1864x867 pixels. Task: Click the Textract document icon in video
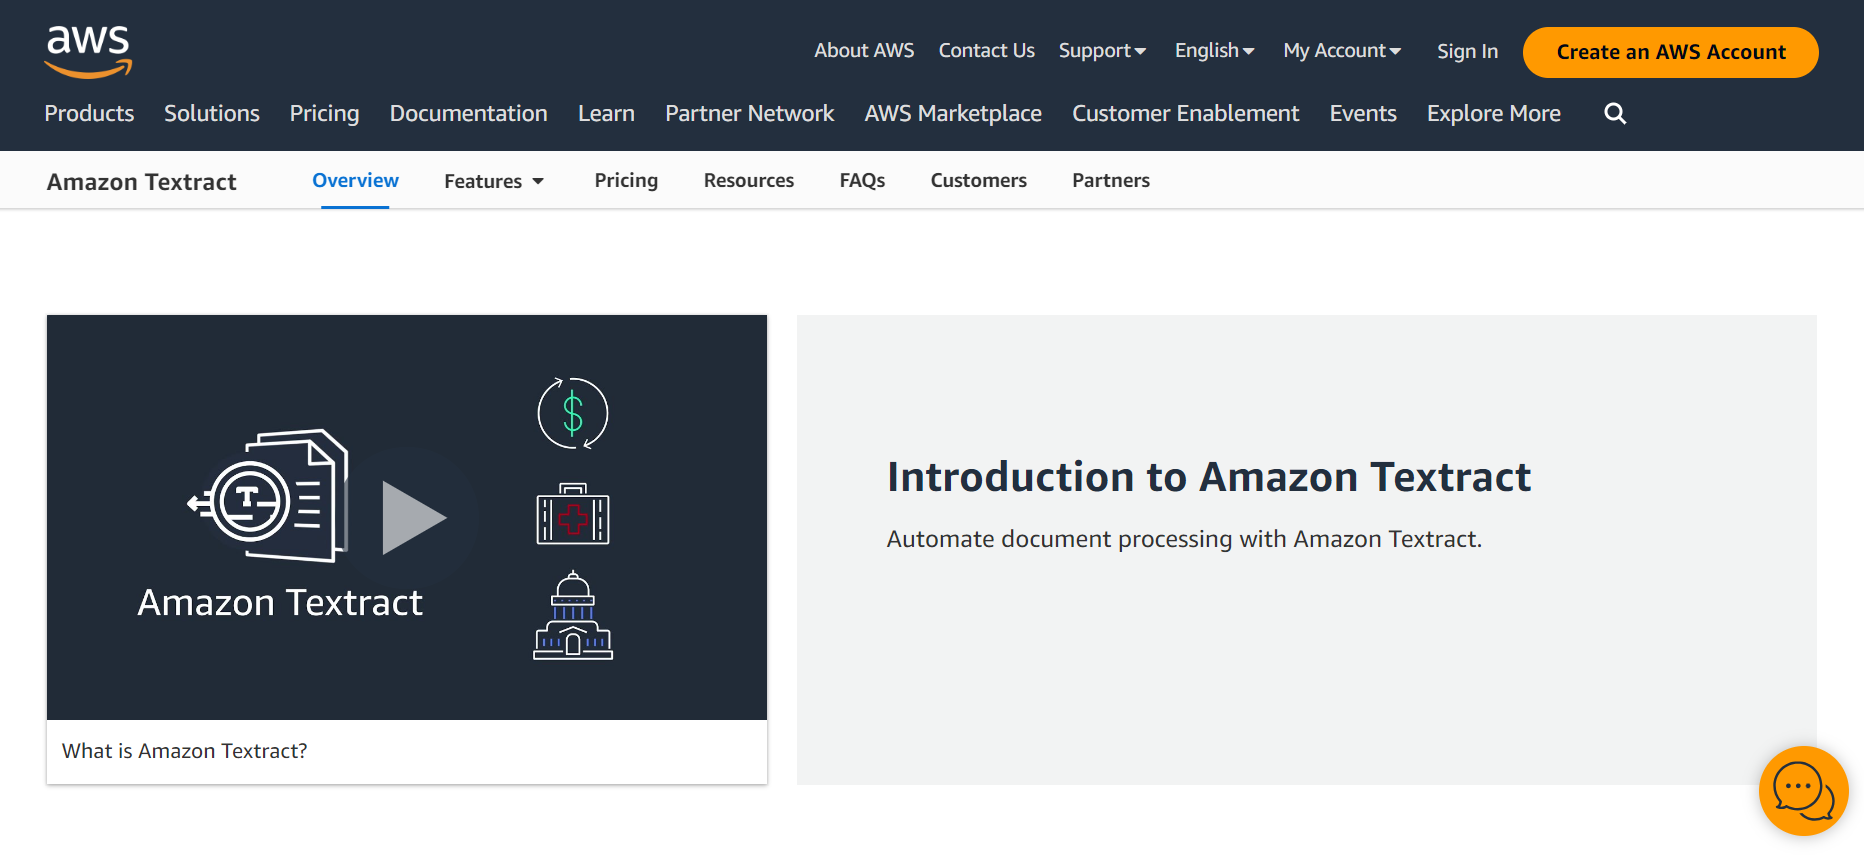[268, 495]
